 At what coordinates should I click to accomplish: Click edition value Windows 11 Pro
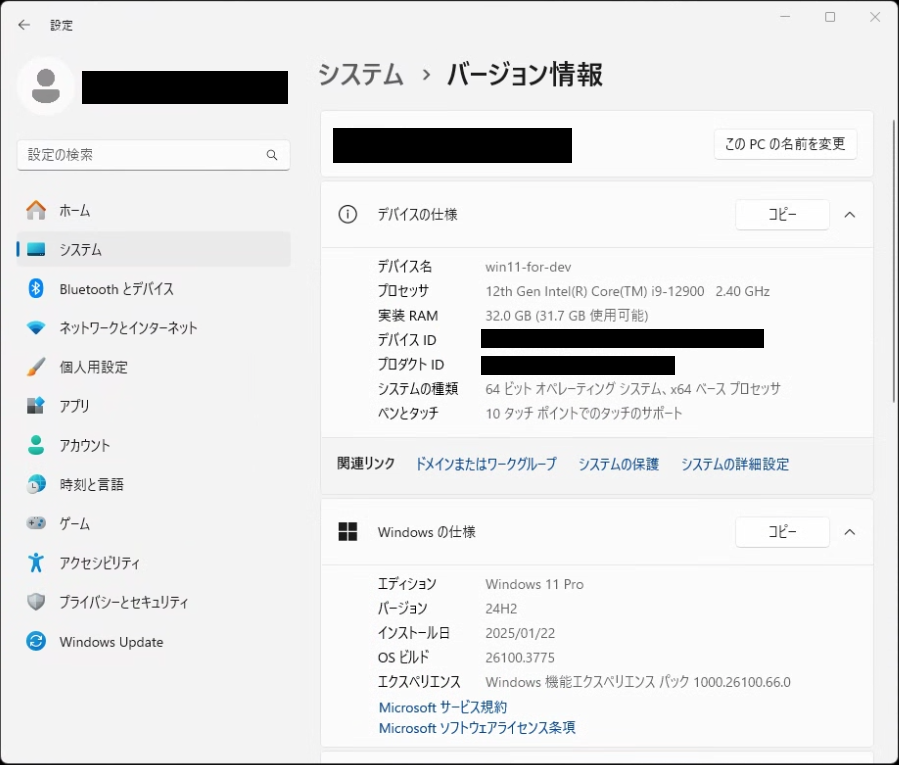(534, 584)
